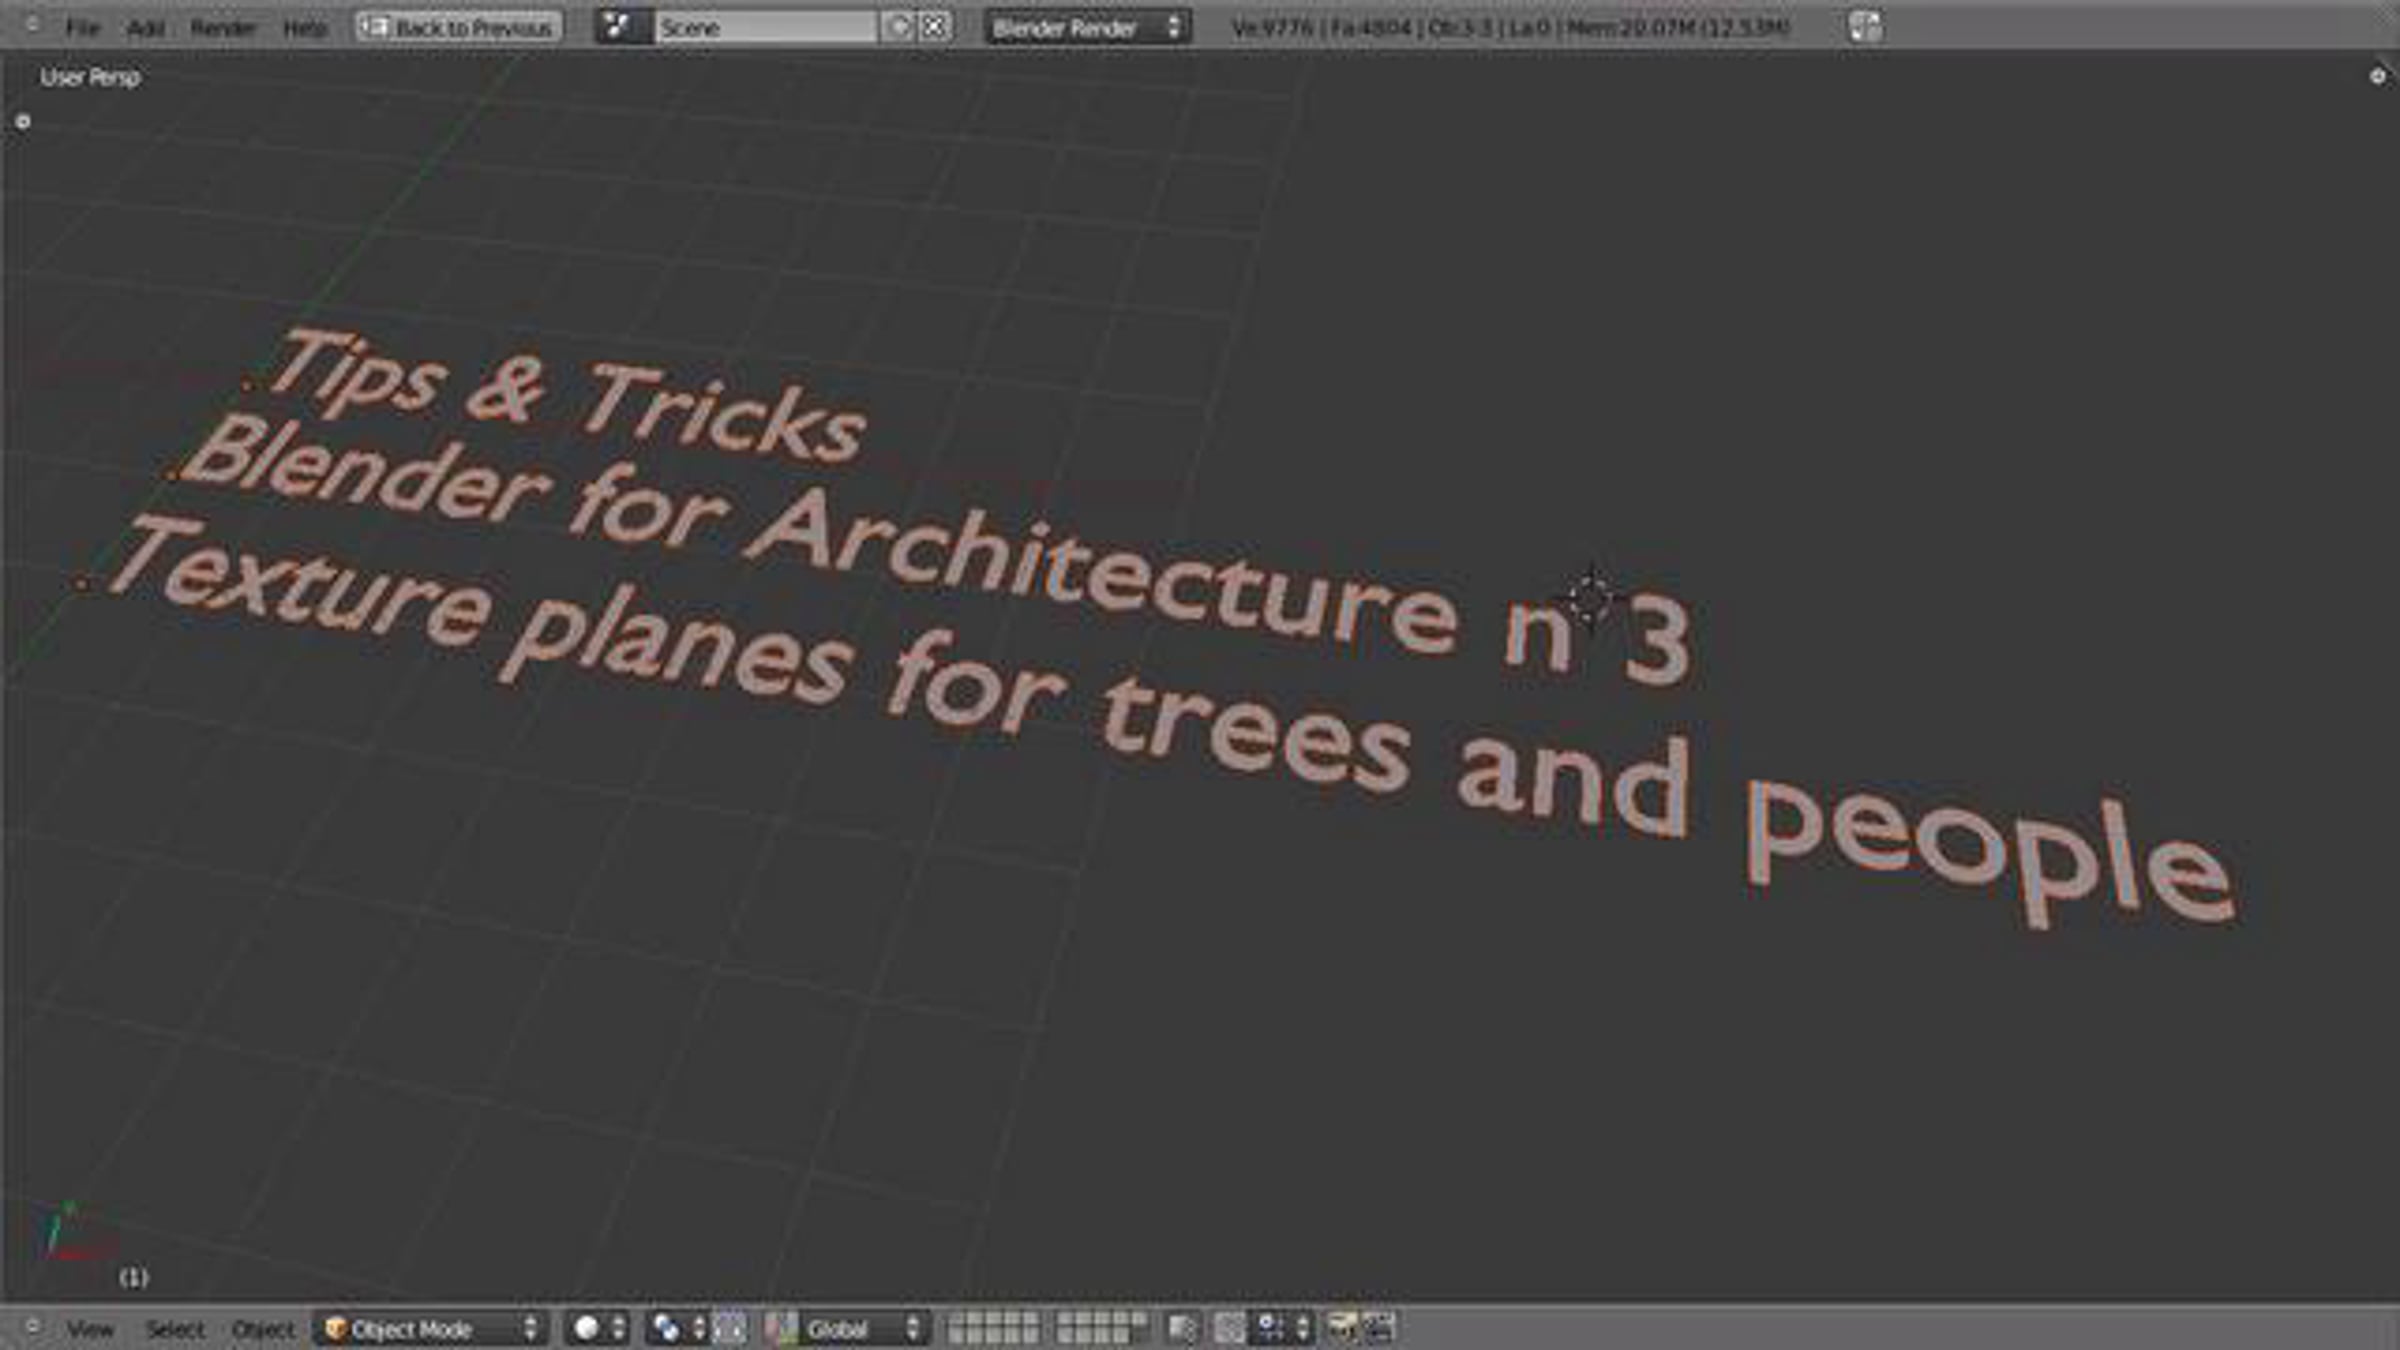The image size is (2400, 1350).
Task: Open the Render menu
Action: [223, 28]
